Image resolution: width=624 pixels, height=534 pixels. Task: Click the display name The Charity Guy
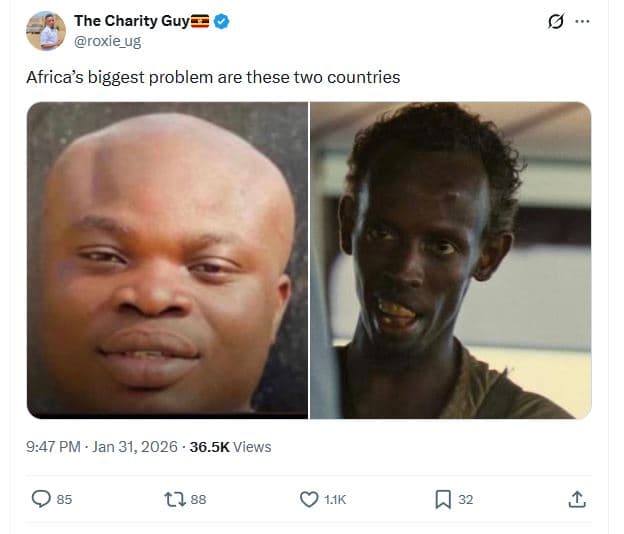tap(132, 21)
